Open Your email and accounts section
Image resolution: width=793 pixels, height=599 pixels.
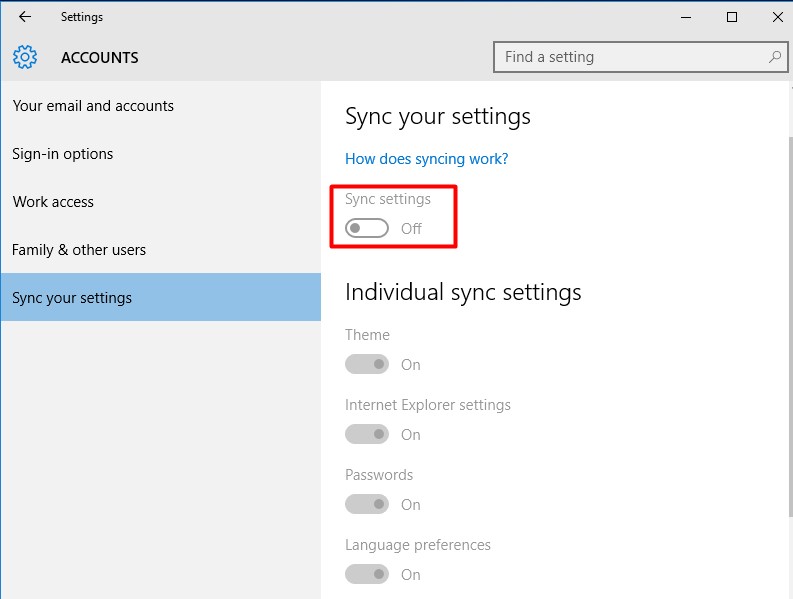coord(93,106)
